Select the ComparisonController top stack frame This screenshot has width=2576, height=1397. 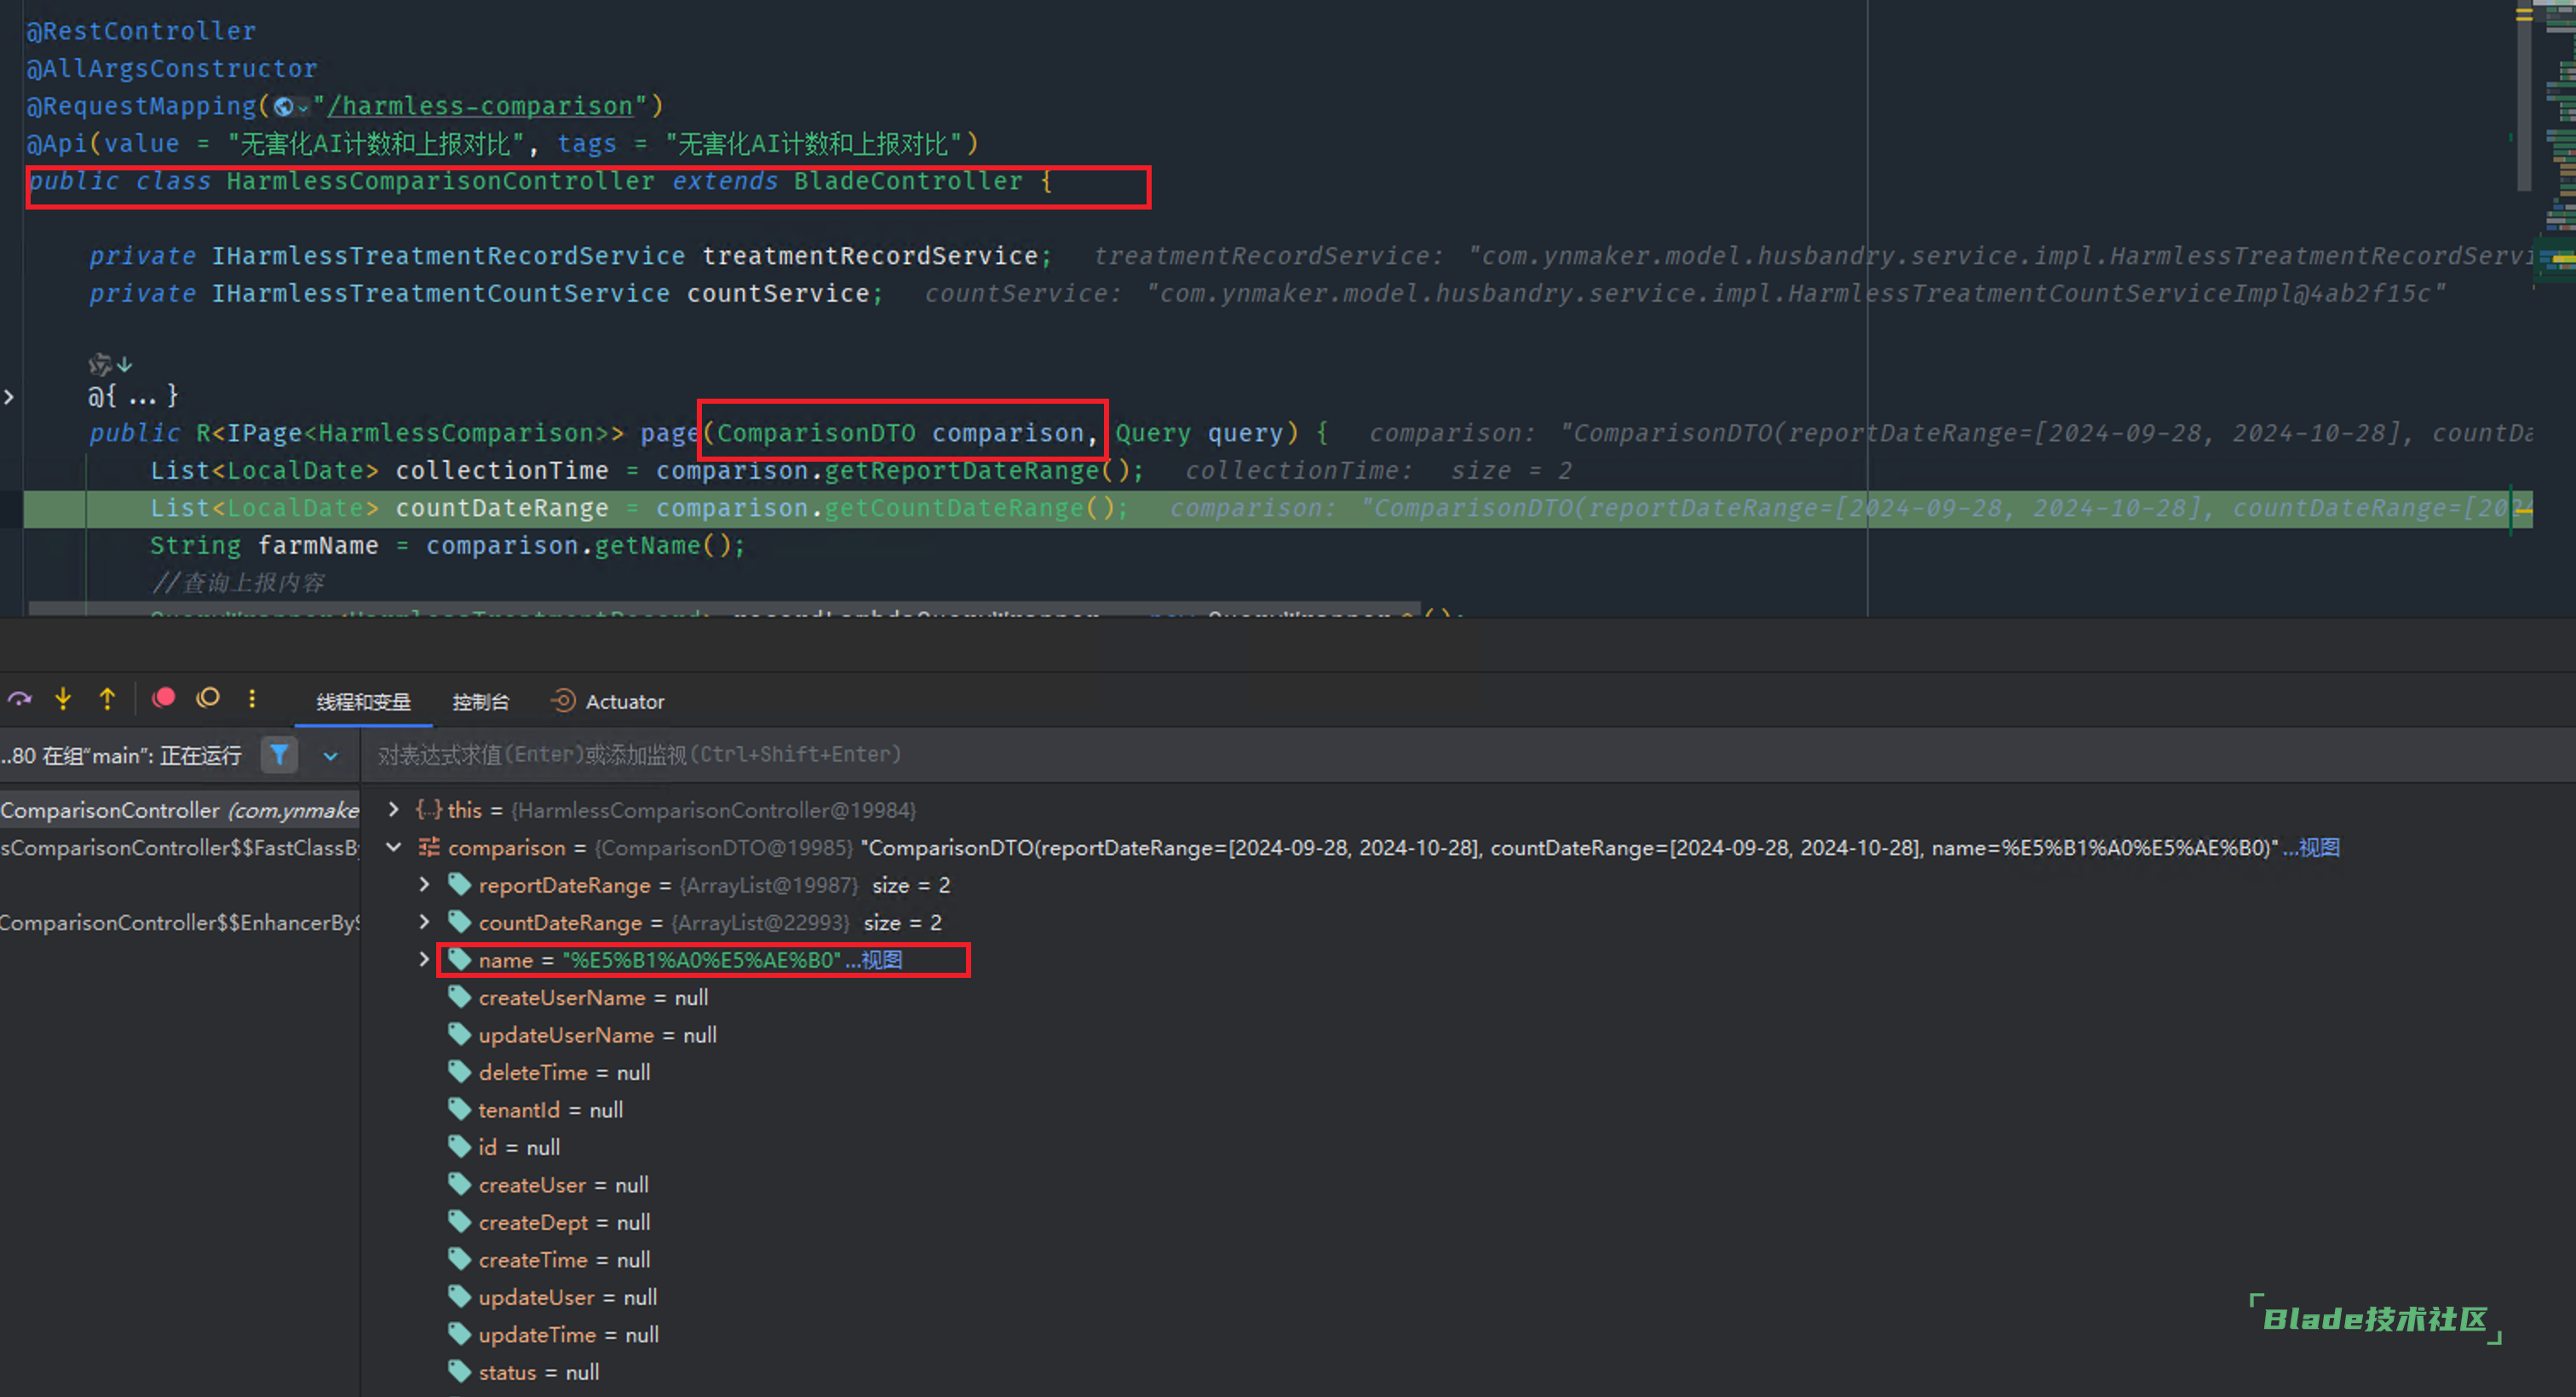click(x=180, y=809)
